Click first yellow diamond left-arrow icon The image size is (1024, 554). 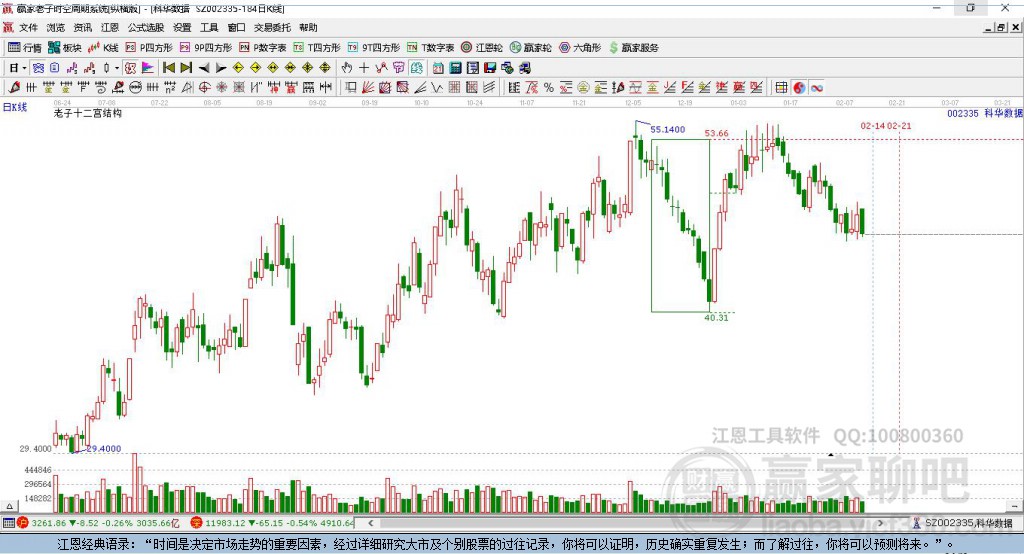pyautogui.click(x=238, y=68)
